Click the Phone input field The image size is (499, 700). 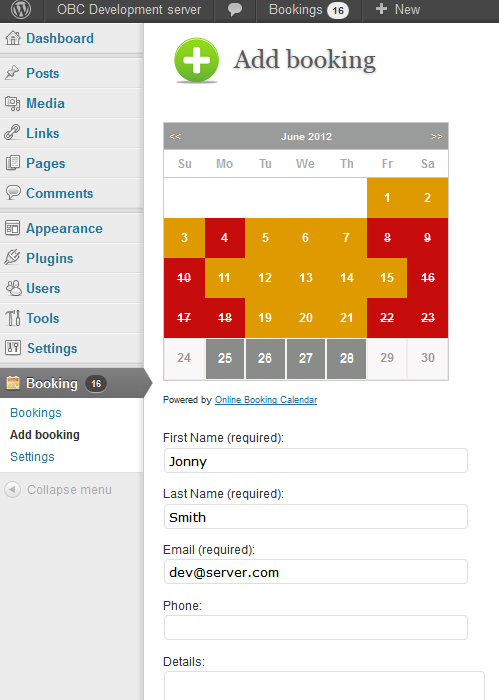click(316, 628)
